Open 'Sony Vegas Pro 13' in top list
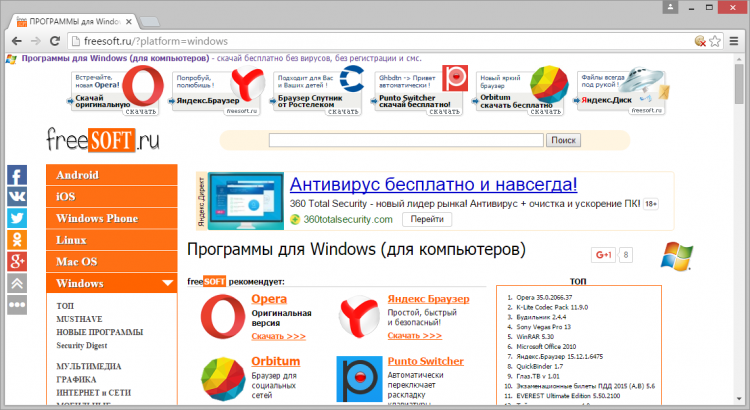Screen dimensions: 750x410 543,327
